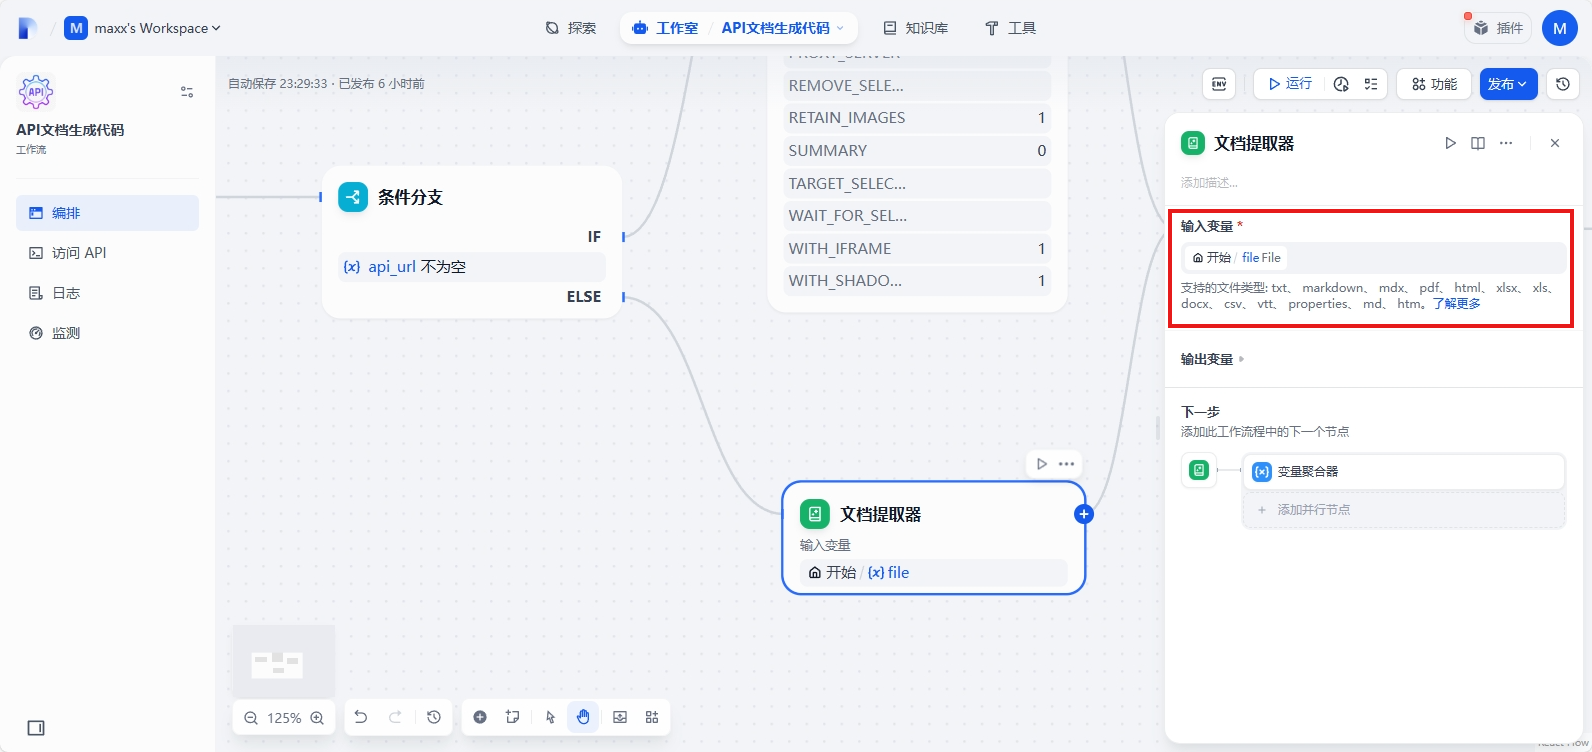Zoom out the canvas
The image size is (1592, 752).
pos(251,718)
